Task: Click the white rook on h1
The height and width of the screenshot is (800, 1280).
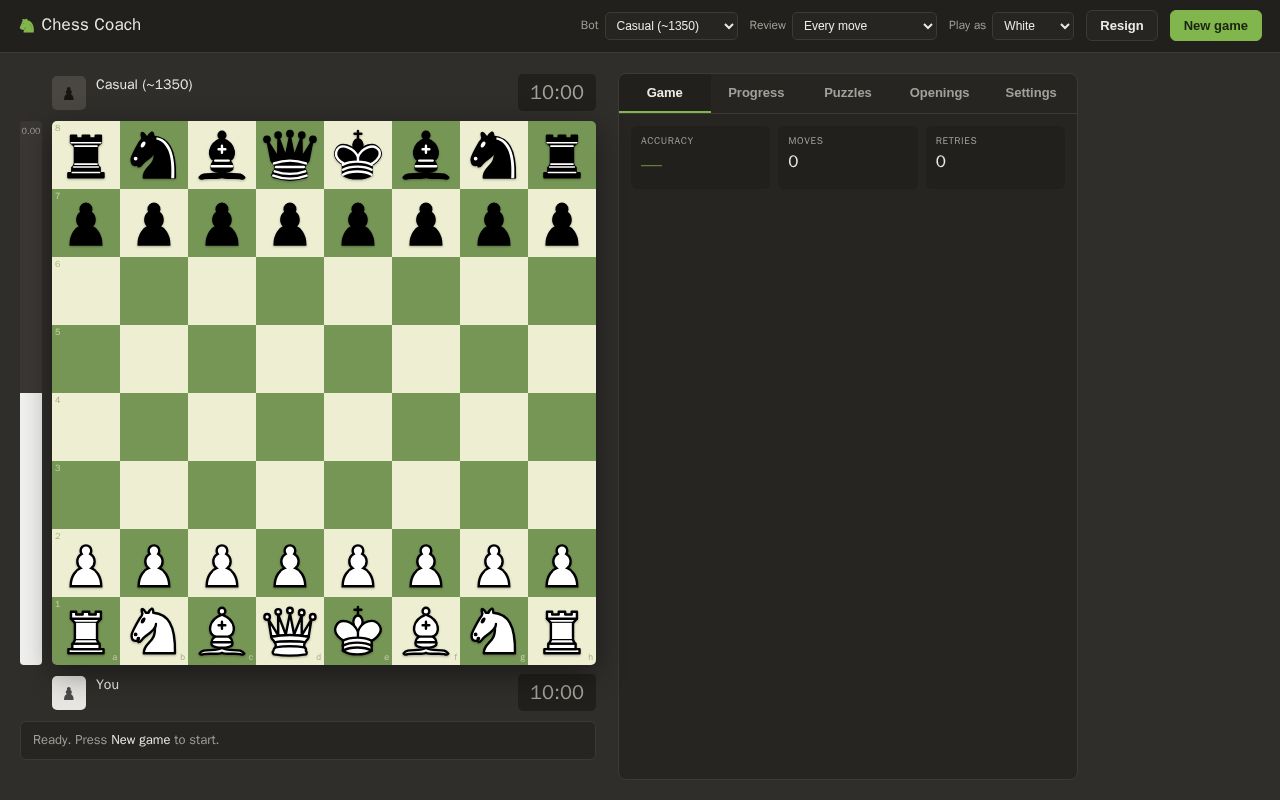Action: pyautogui.click(x=562, y=631)
